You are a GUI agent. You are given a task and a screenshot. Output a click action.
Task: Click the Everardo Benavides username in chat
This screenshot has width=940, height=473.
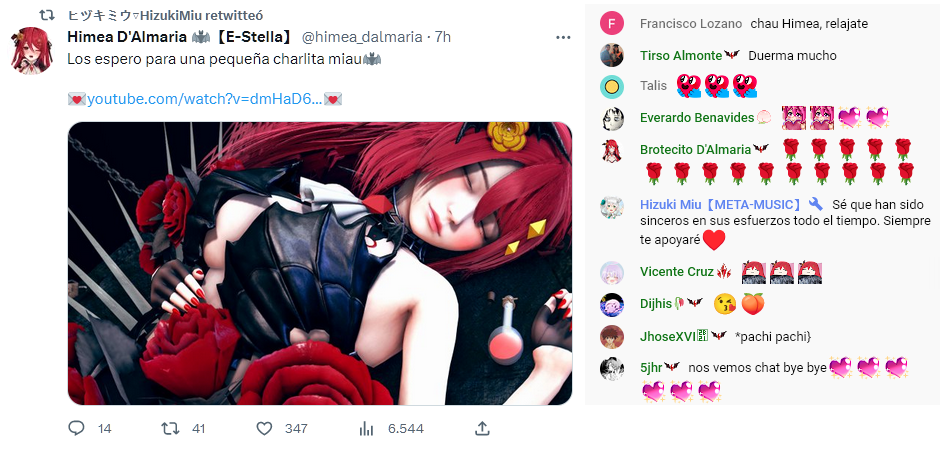pos(697,118)
